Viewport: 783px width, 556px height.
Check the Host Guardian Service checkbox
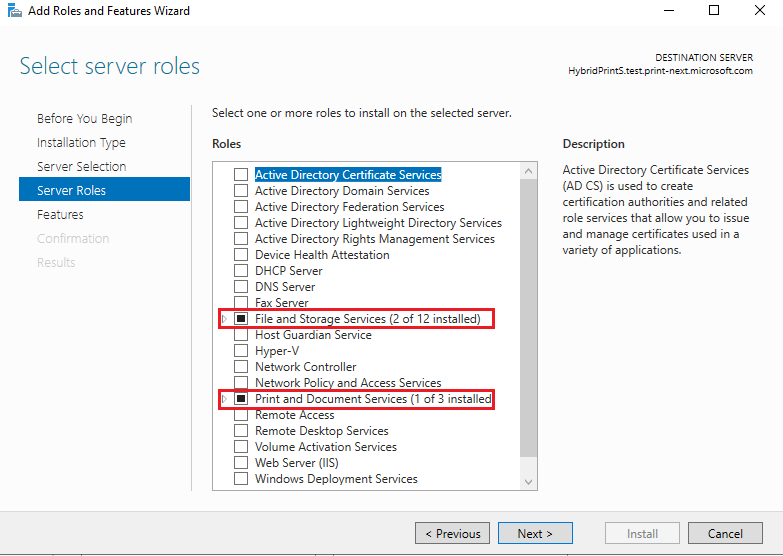(x=241, y=334)
